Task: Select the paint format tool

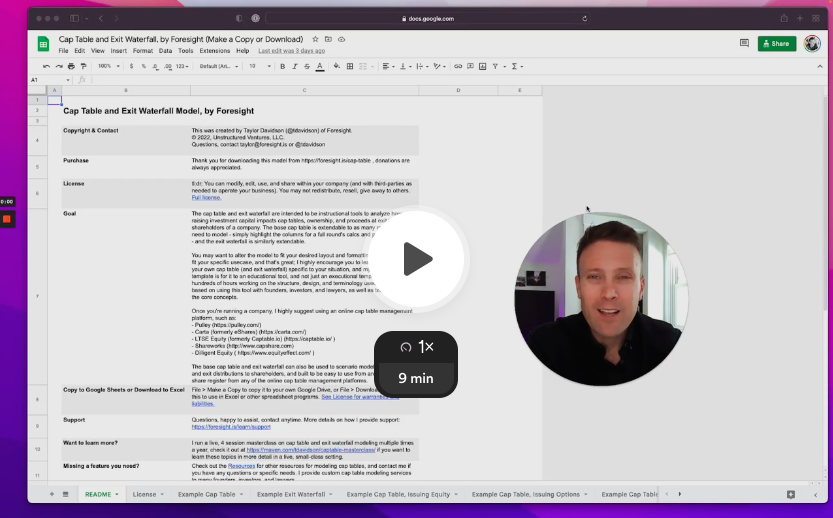Action: [x=83, y=66]
